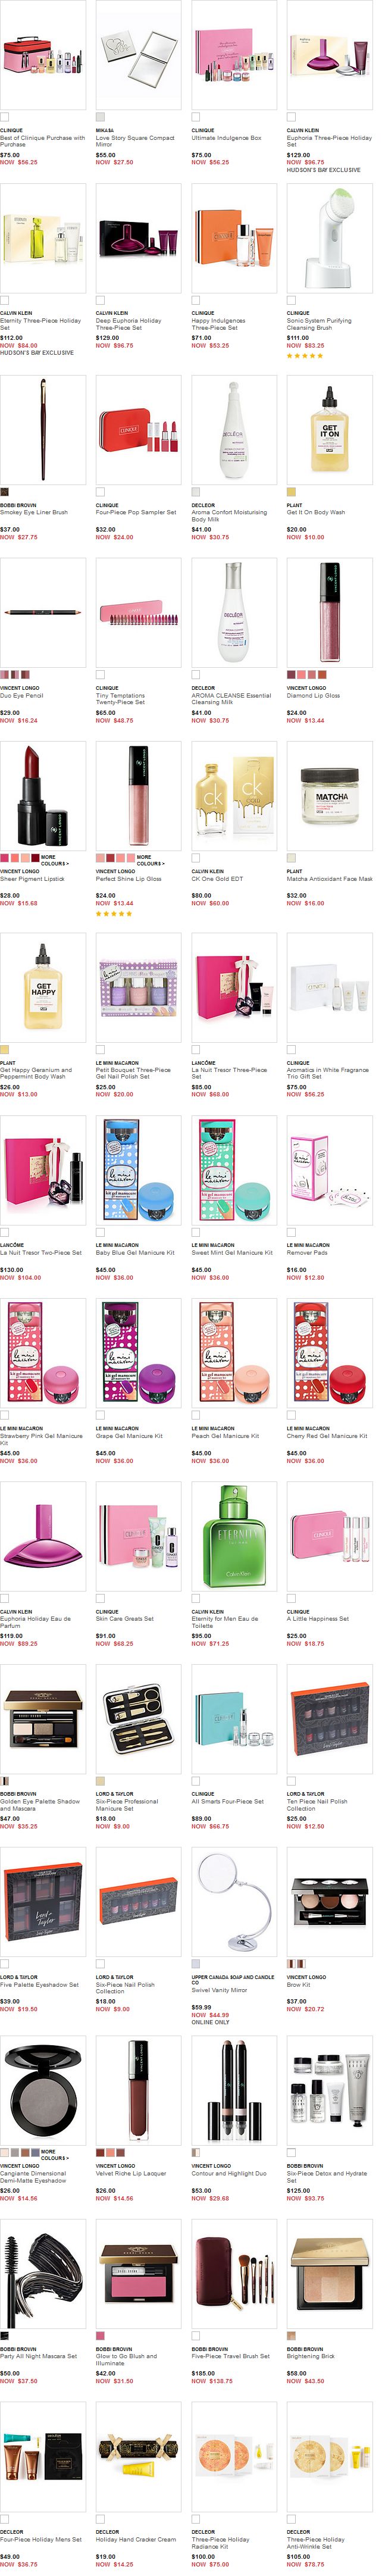
Task: Select the first colour swatch under Diamond Lip Gloss
Action: tap(291, 674)
